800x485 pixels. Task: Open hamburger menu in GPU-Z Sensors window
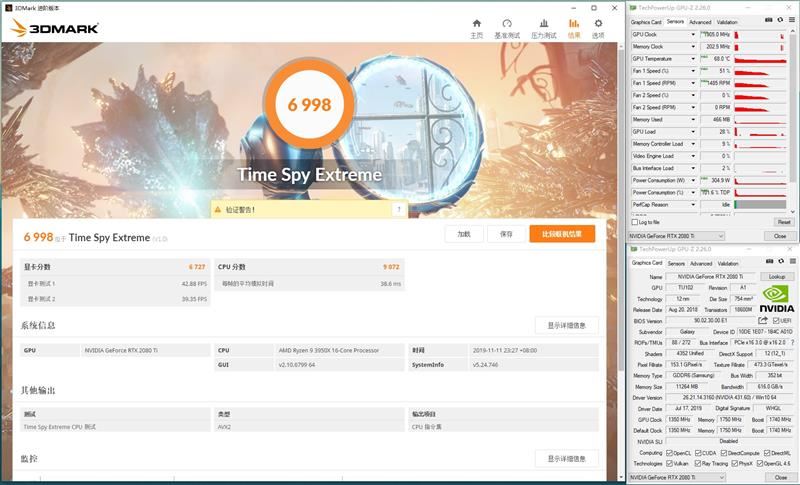[791, 20]
